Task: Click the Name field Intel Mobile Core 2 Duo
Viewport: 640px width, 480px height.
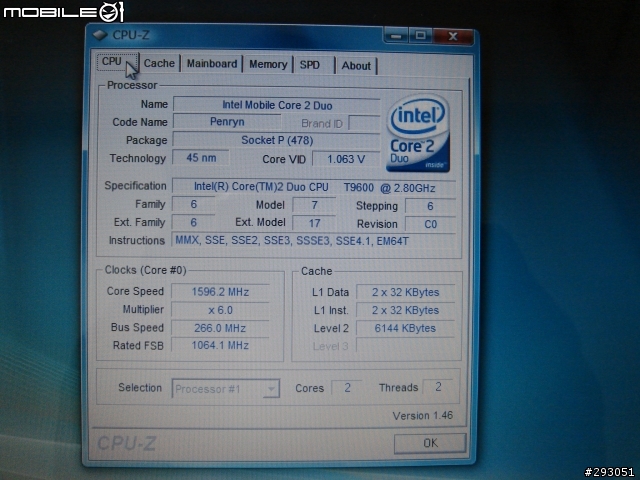Action: coord(277,105)
